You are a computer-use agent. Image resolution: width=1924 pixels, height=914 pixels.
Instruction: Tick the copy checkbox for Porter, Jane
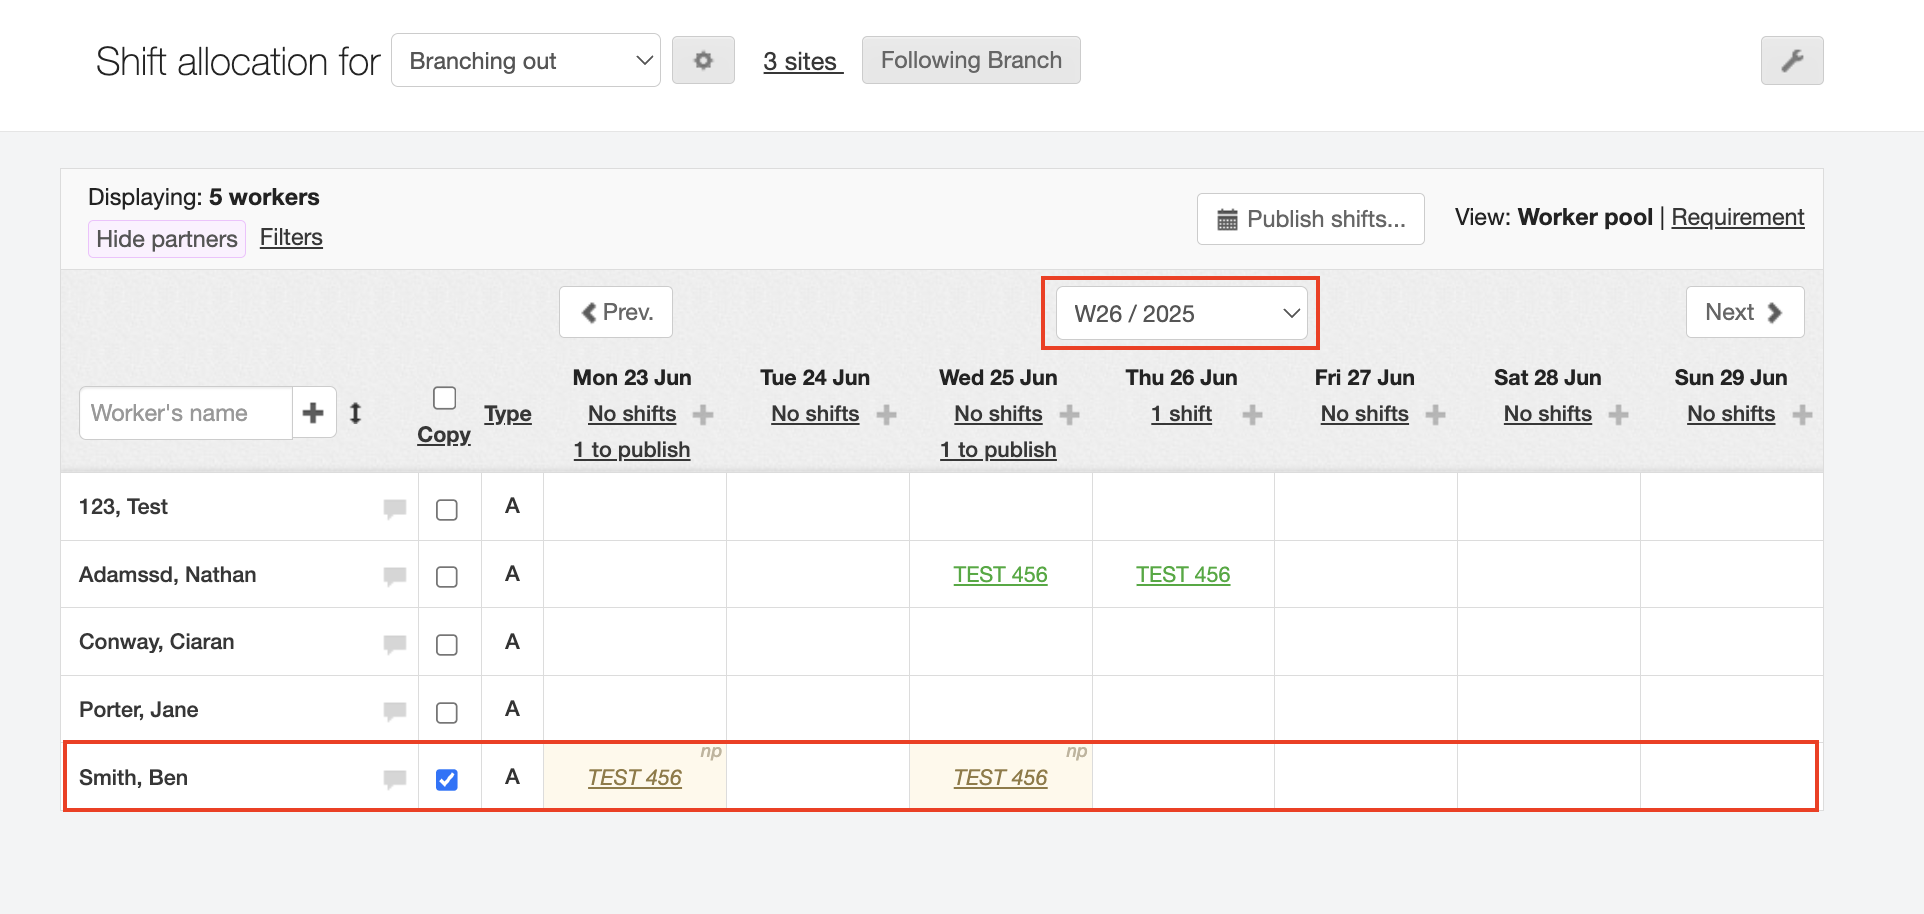coord(447,712)
